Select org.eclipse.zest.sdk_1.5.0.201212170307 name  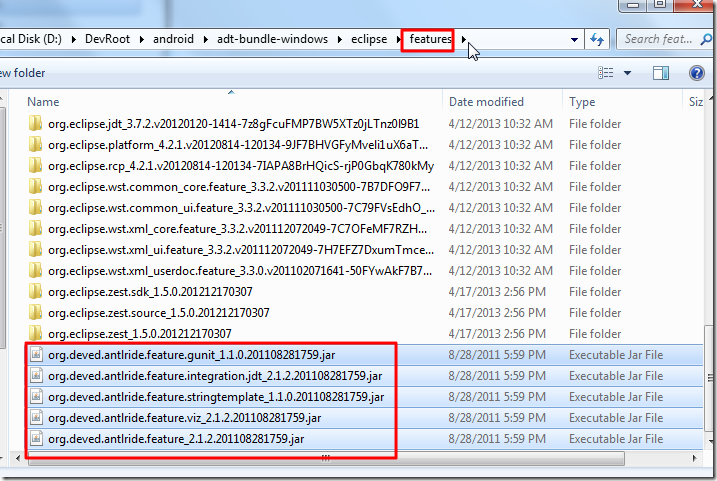(x=150, y=292)
